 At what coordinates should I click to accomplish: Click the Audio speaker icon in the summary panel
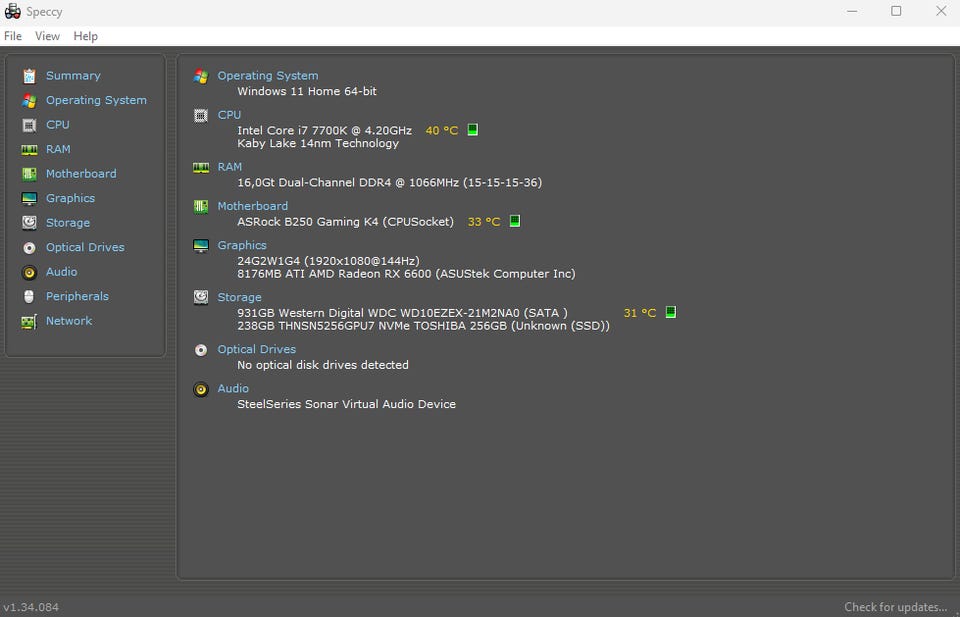(201, 389)
